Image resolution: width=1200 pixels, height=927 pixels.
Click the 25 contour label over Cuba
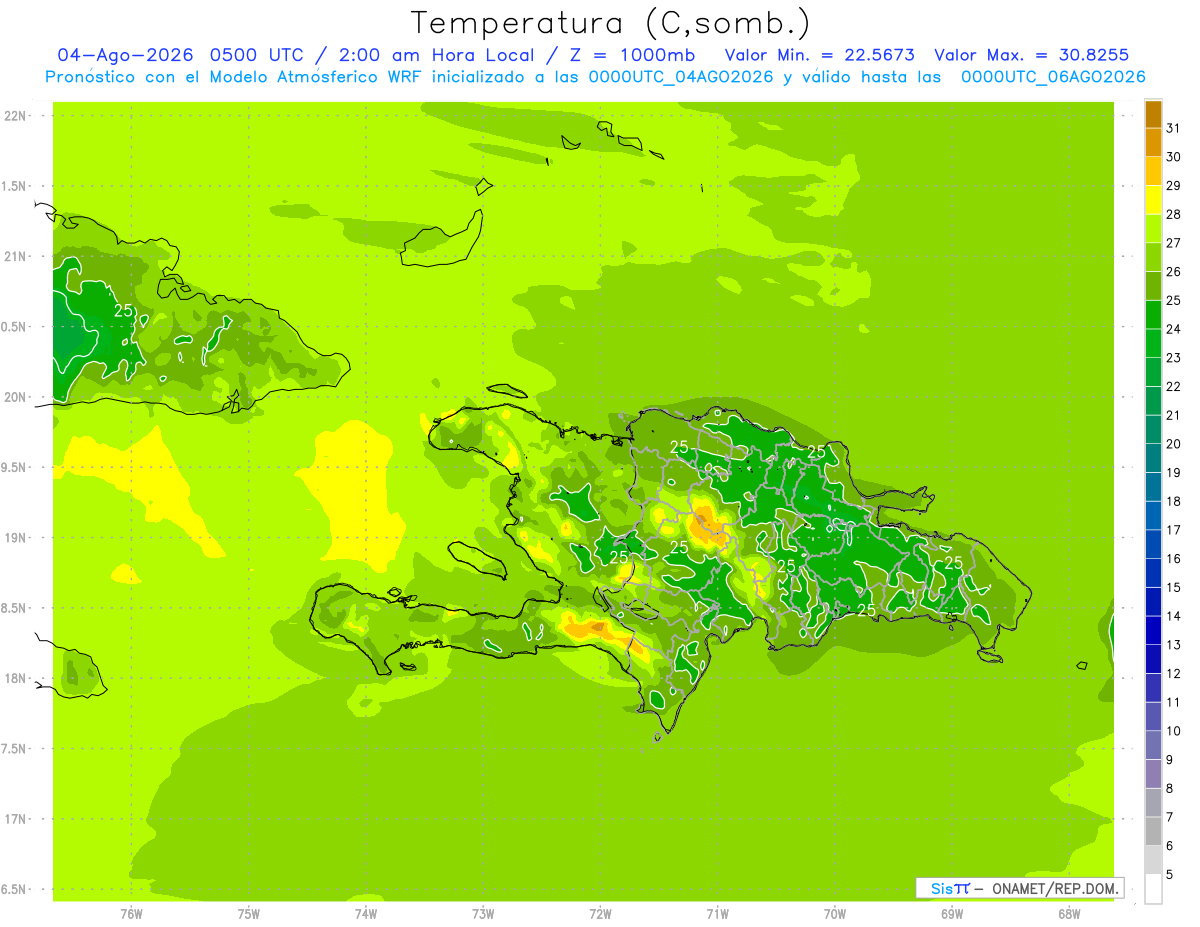(123, 311)
